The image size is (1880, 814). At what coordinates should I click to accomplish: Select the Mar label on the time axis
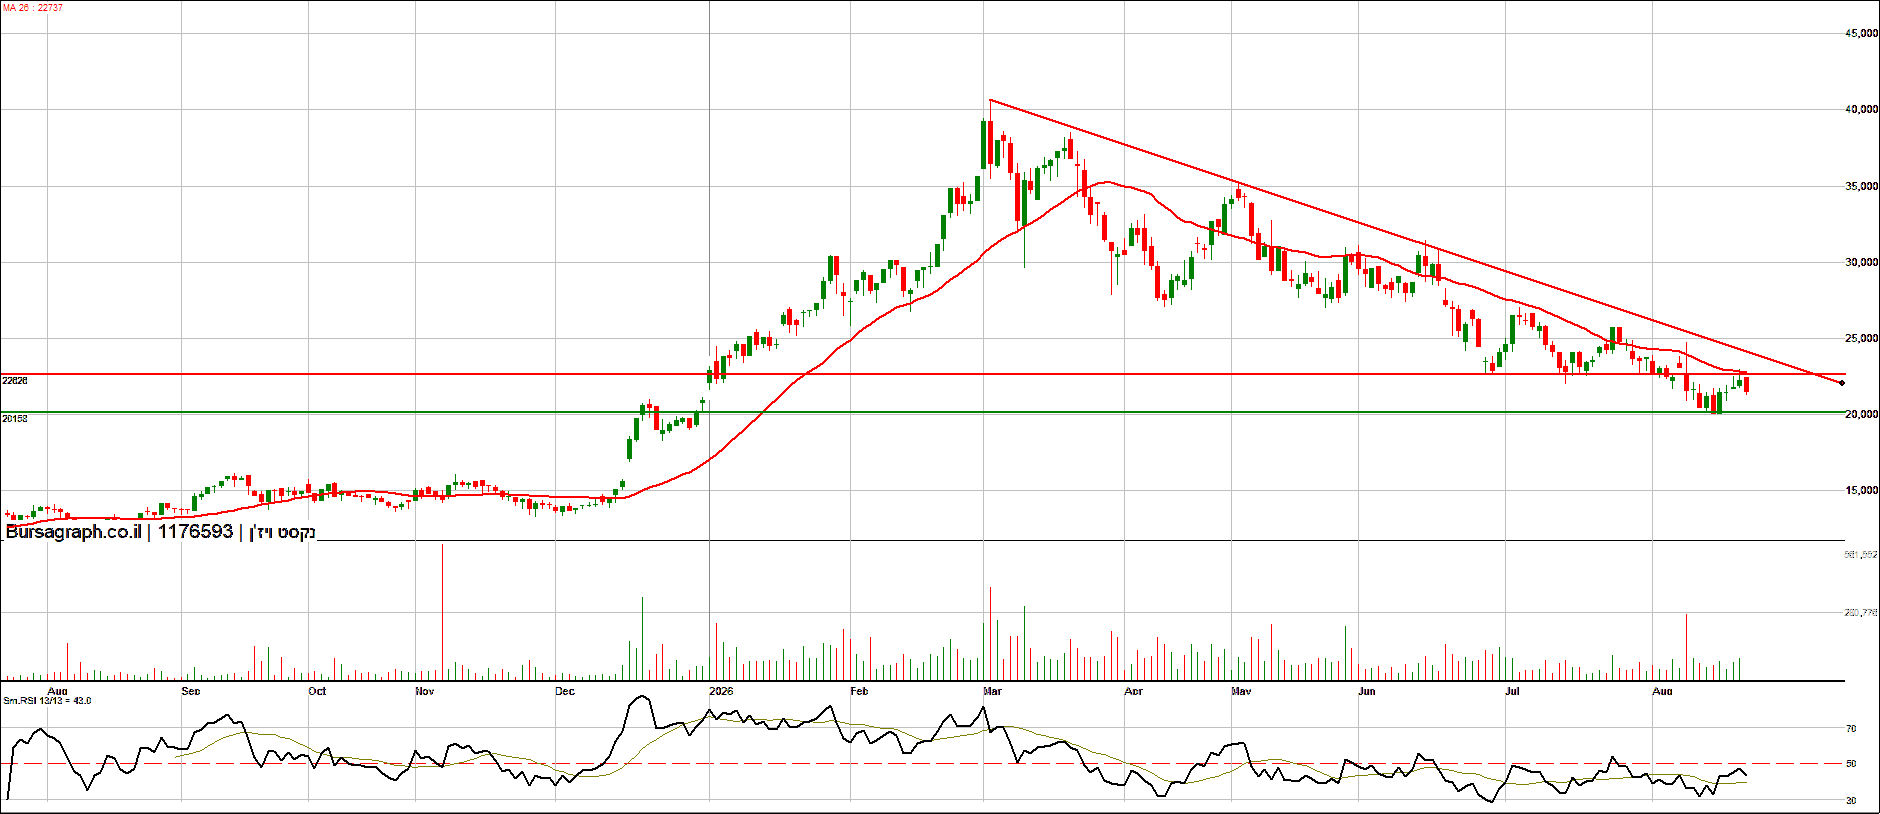point(993,691)
